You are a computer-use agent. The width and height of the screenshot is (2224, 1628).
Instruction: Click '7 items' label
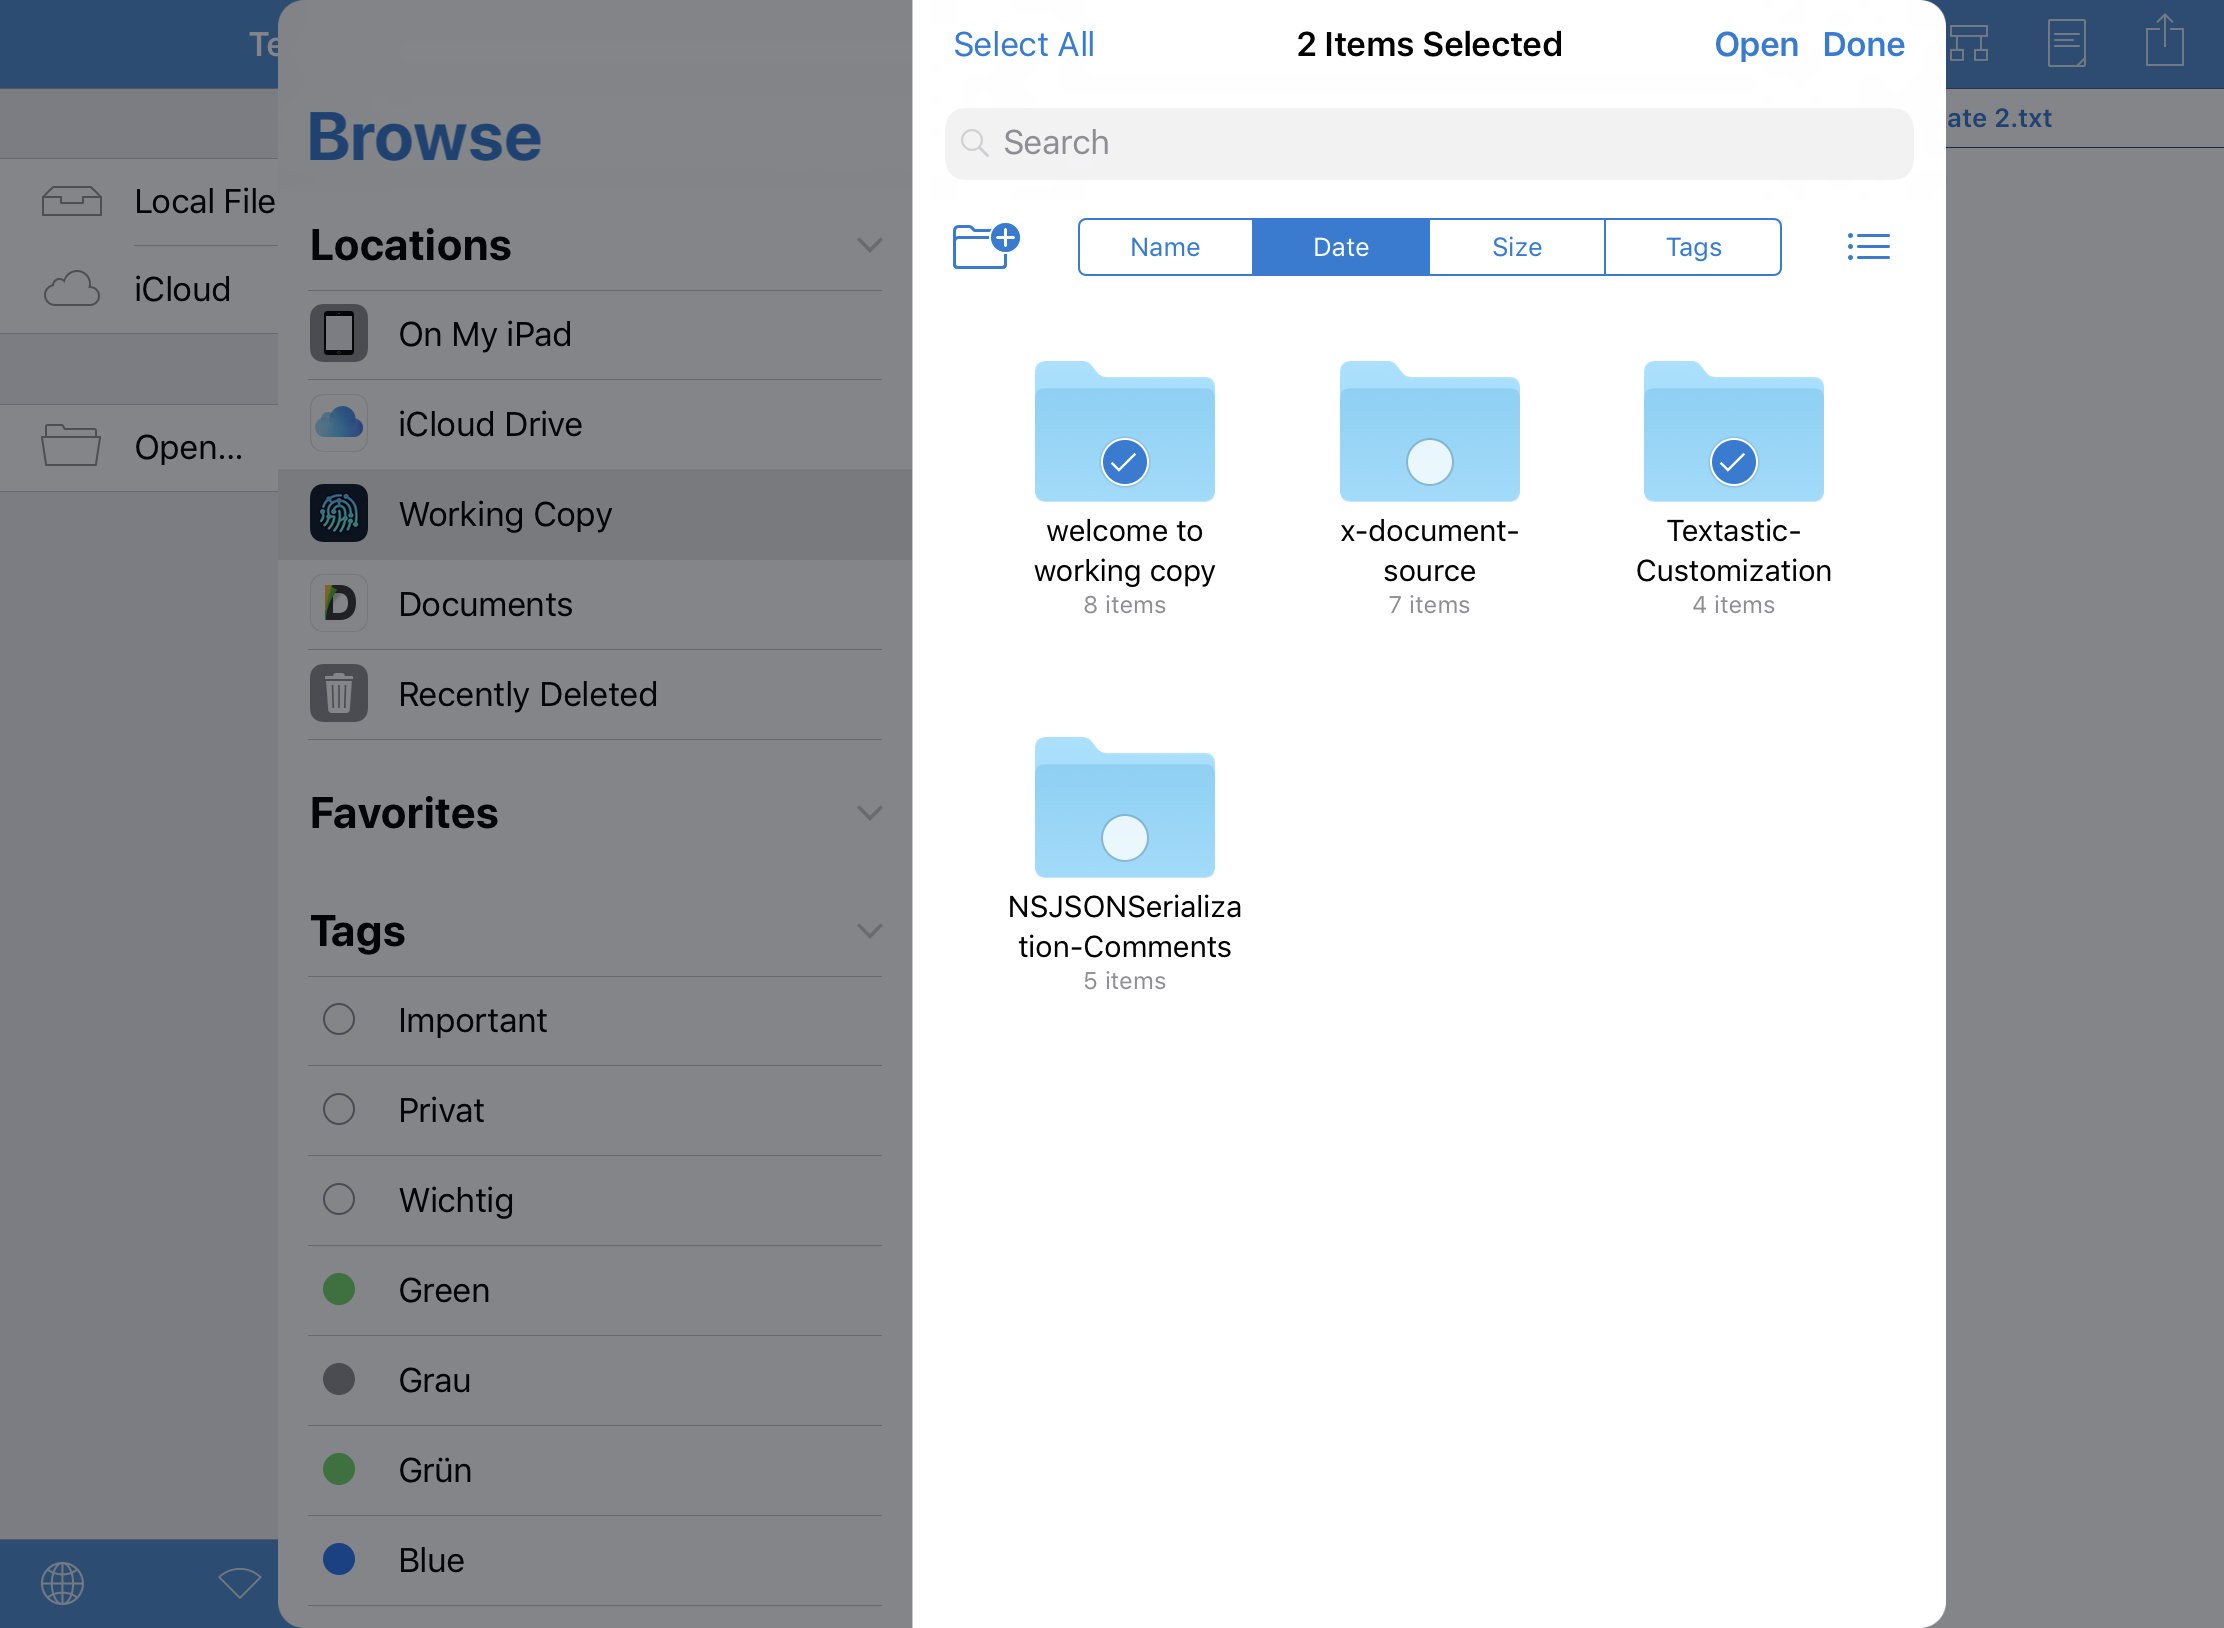click(1430, 605)
